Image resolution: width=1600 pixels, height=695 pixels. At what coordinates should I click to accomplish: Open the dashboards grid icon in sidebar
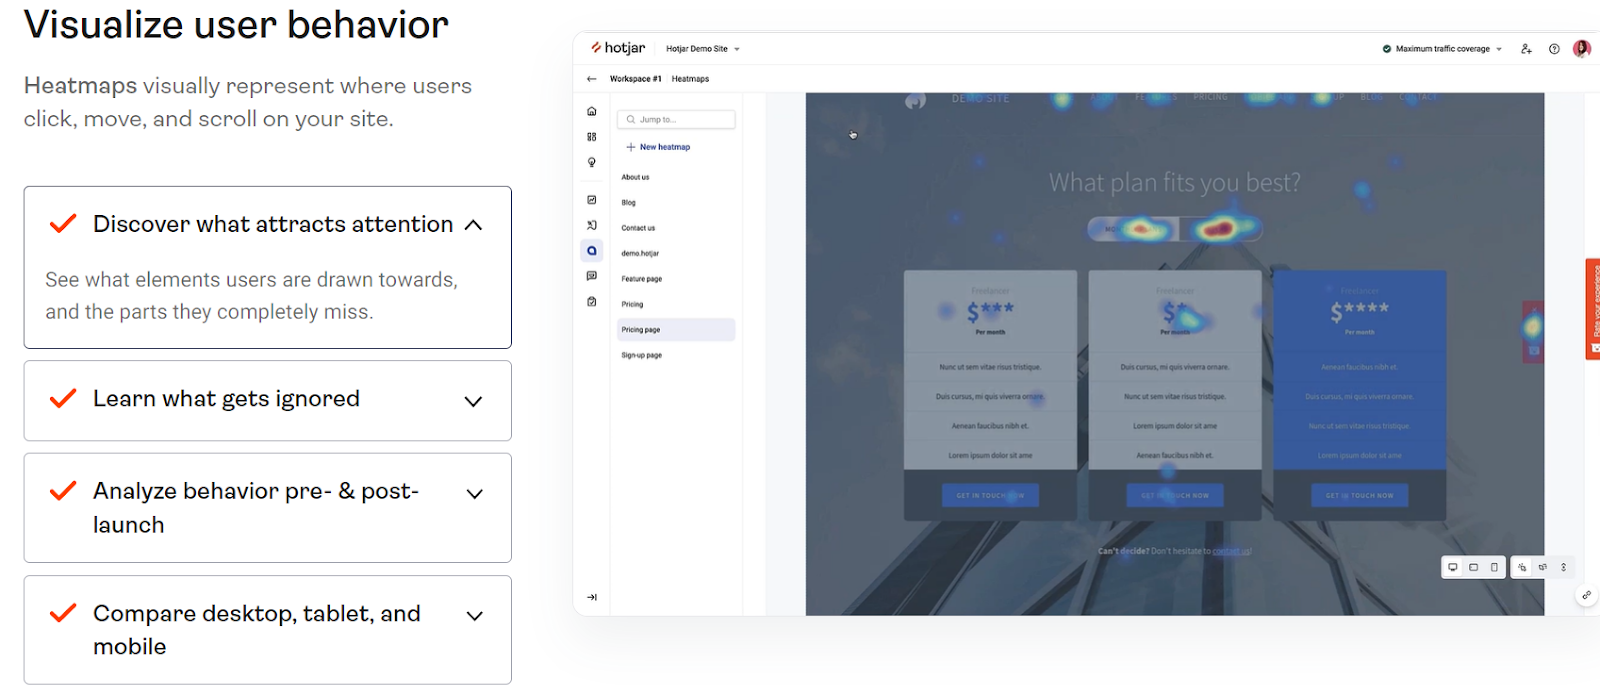(x=592, y=137)
